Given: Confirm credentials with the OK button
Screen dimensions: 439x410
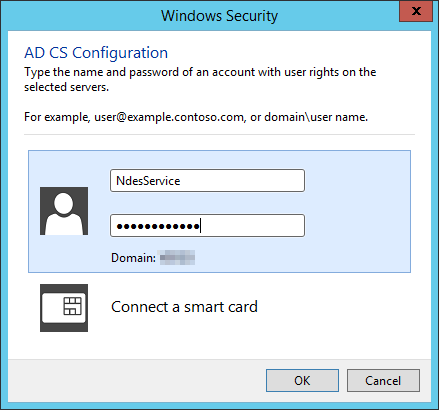Looking at the screenshot, I should pyautogui.click(x=302, y=380).
